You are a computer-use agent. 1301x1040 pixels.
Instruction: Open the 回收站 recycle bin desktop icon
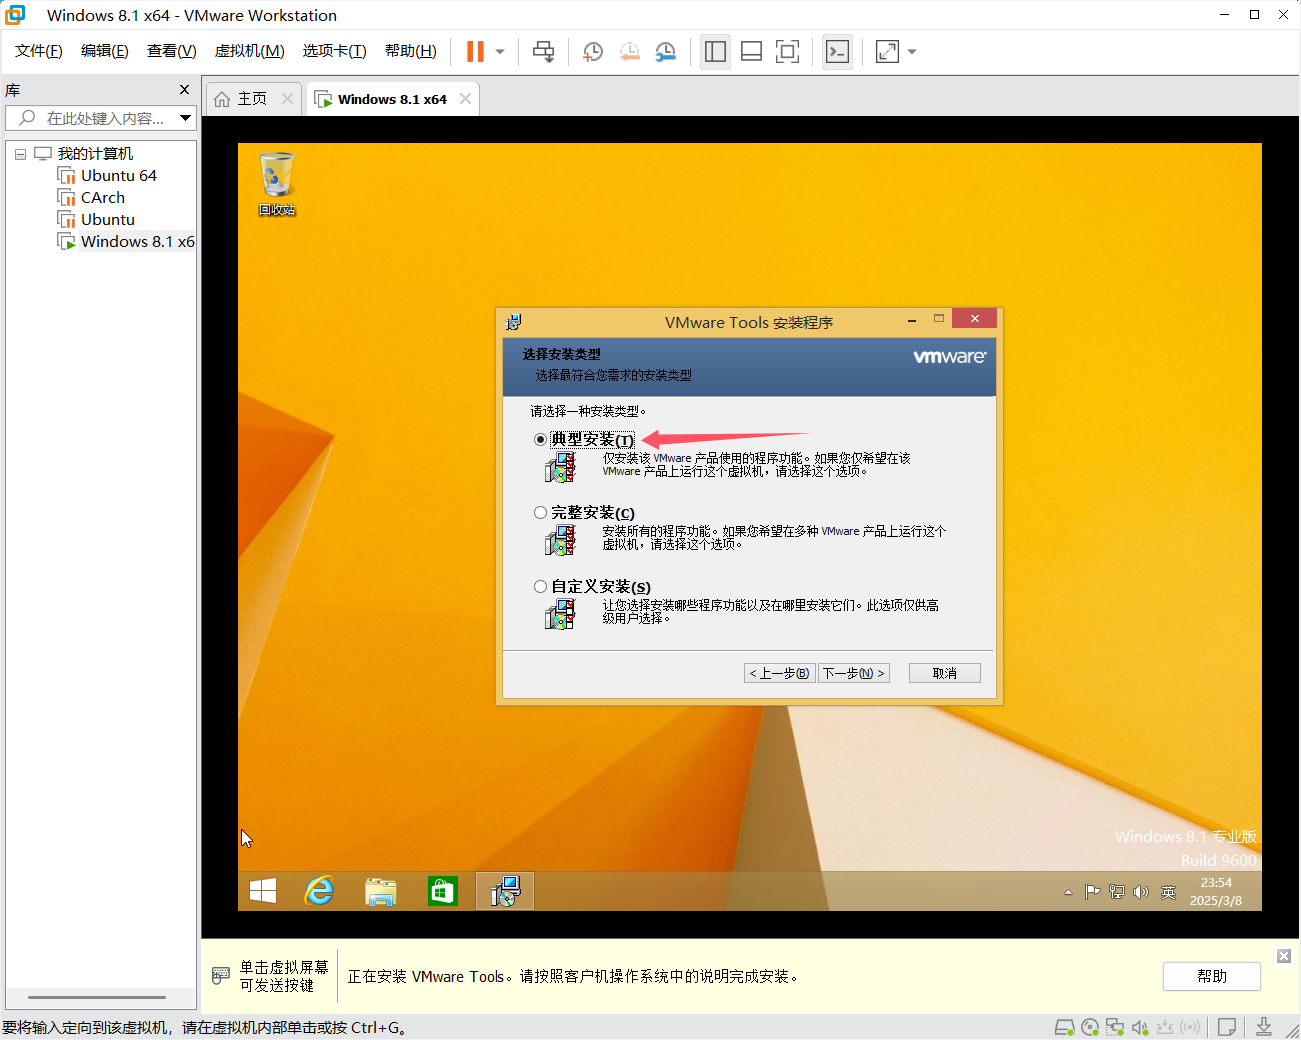tap(277, 183)
